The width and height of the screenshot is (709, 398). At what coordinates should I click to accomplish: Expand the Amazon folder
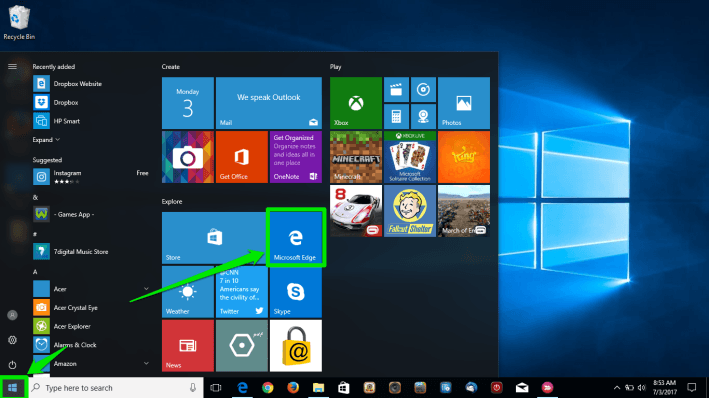pyautogui.click(x=90, y=364)
